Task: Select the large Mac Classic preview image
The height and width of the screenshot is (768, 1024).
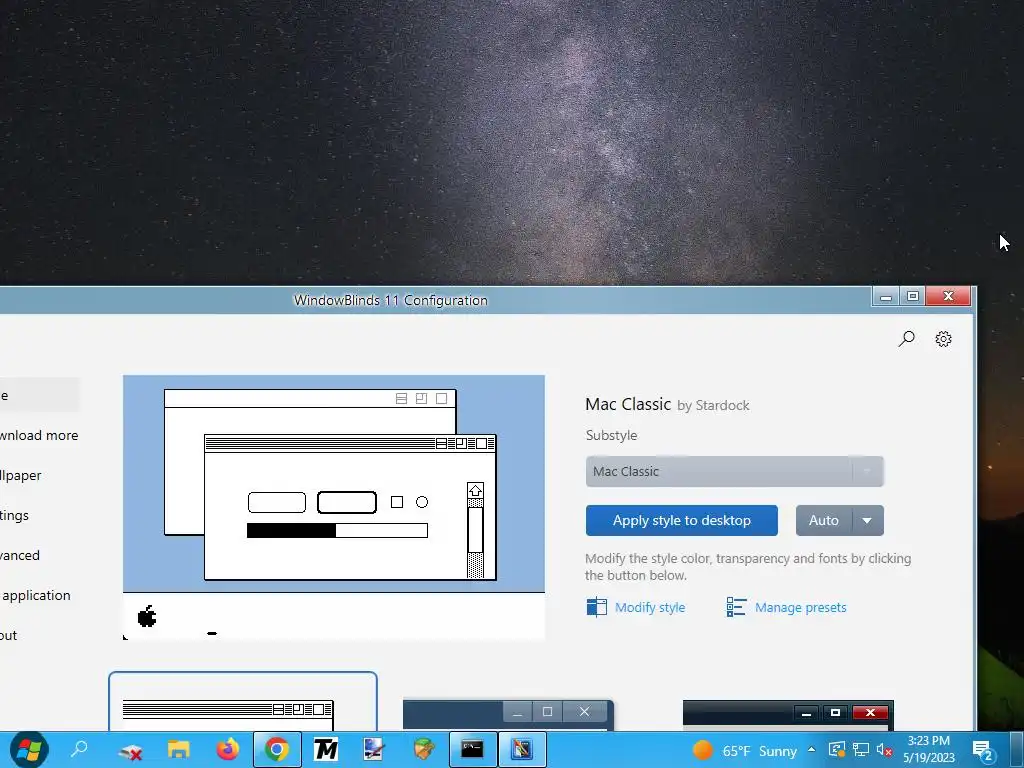Action: 334,507
